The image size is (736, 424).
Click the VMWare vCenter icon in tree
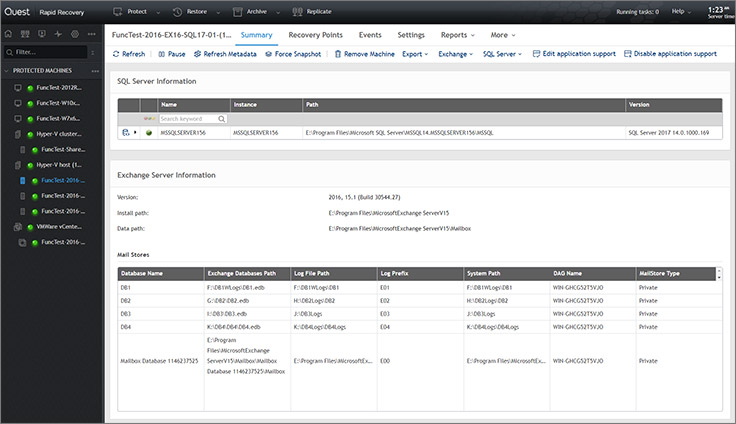point(18,227)
